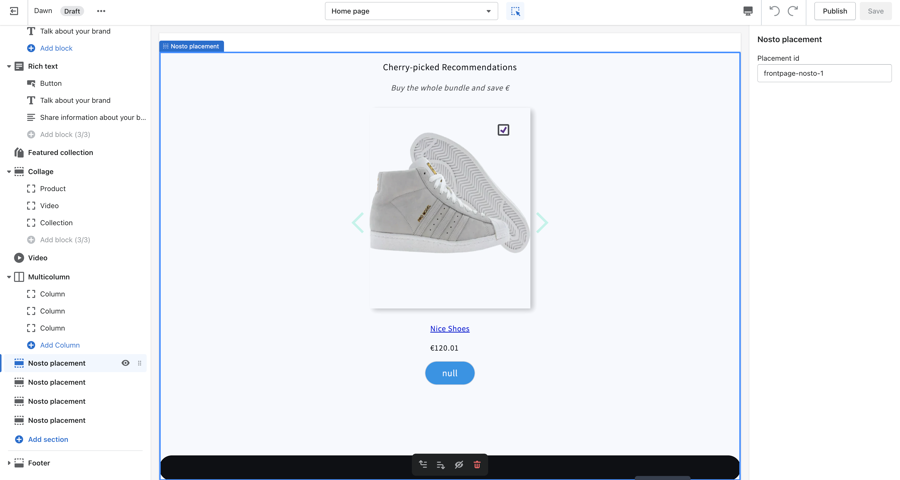Open the three-dot theme actions menu
Image resolution: width=900 pixels, height=480 pixels.
(x=101, y=11)
